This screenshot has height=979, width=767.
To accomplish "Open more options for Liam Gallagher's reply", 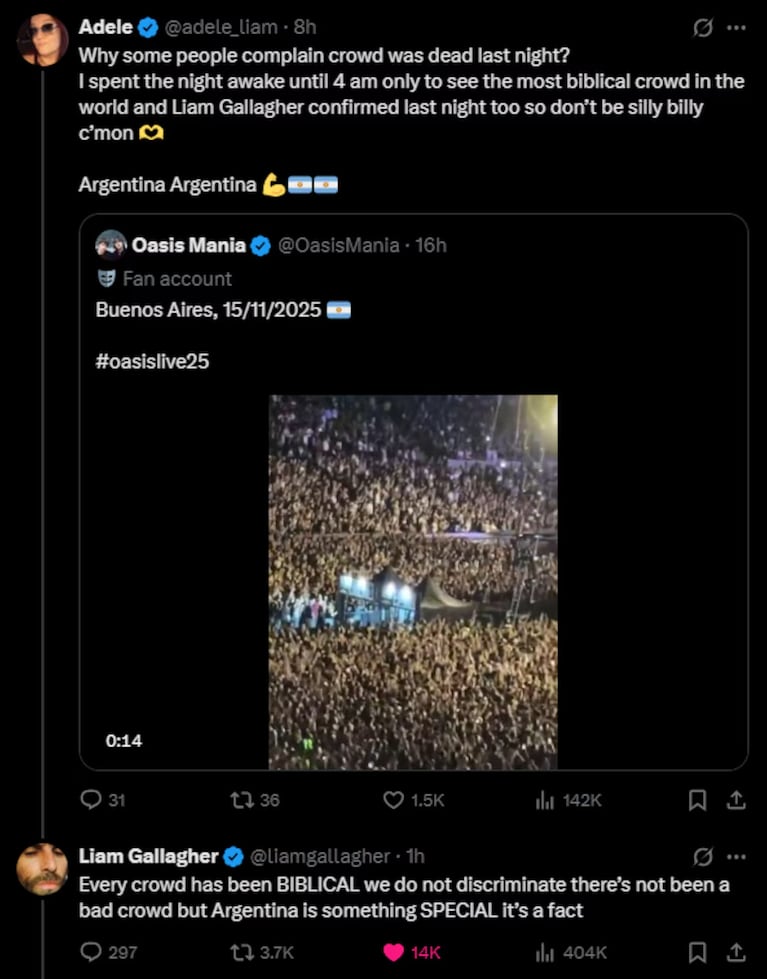I will pos(737,856).
